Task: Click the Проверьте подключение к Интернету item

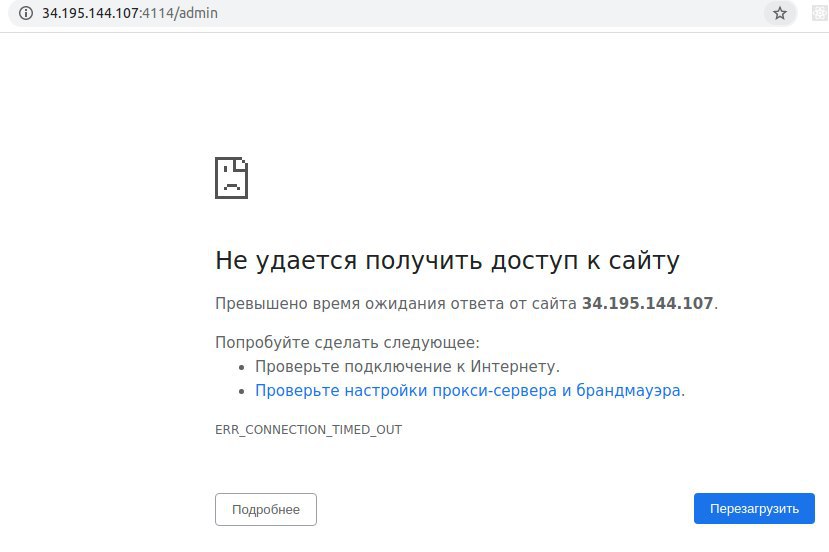Action: coord(407,366)
